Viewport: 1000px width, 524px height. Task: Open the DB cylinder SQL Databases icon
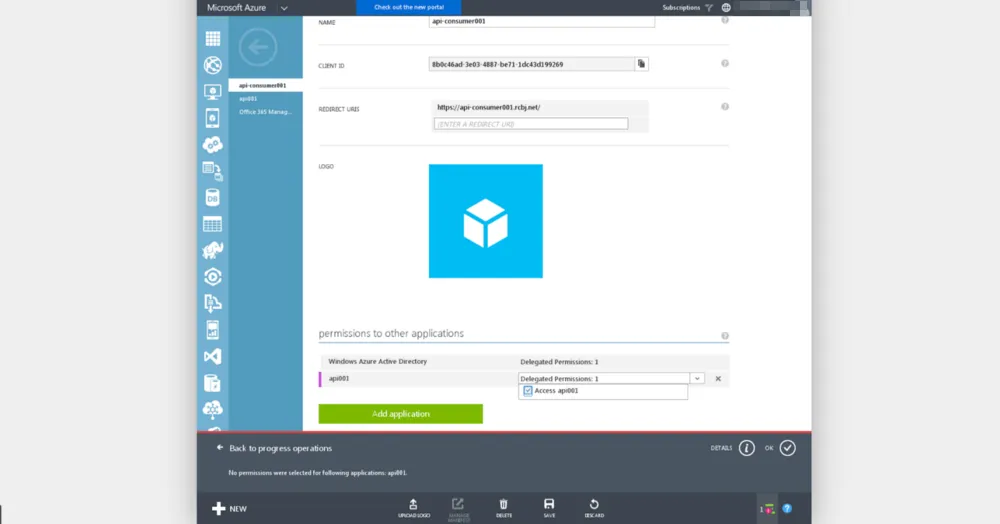[212, 198]
